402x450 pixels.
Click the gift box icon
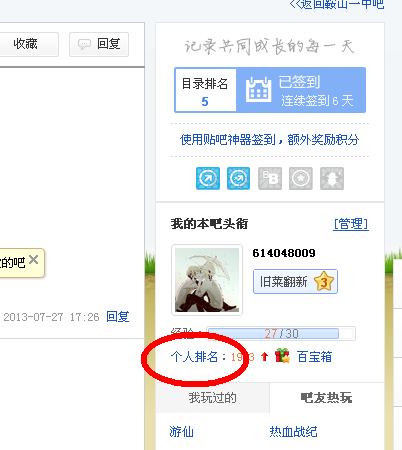pyautogui.click(x=282, y=356)
